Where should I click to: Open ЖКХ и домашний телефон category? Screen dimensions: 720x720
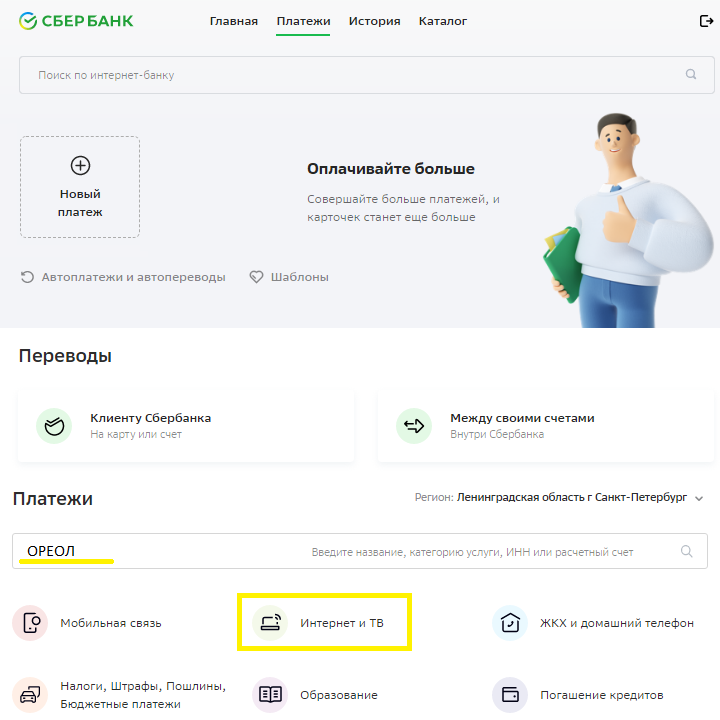click(593, 623)
